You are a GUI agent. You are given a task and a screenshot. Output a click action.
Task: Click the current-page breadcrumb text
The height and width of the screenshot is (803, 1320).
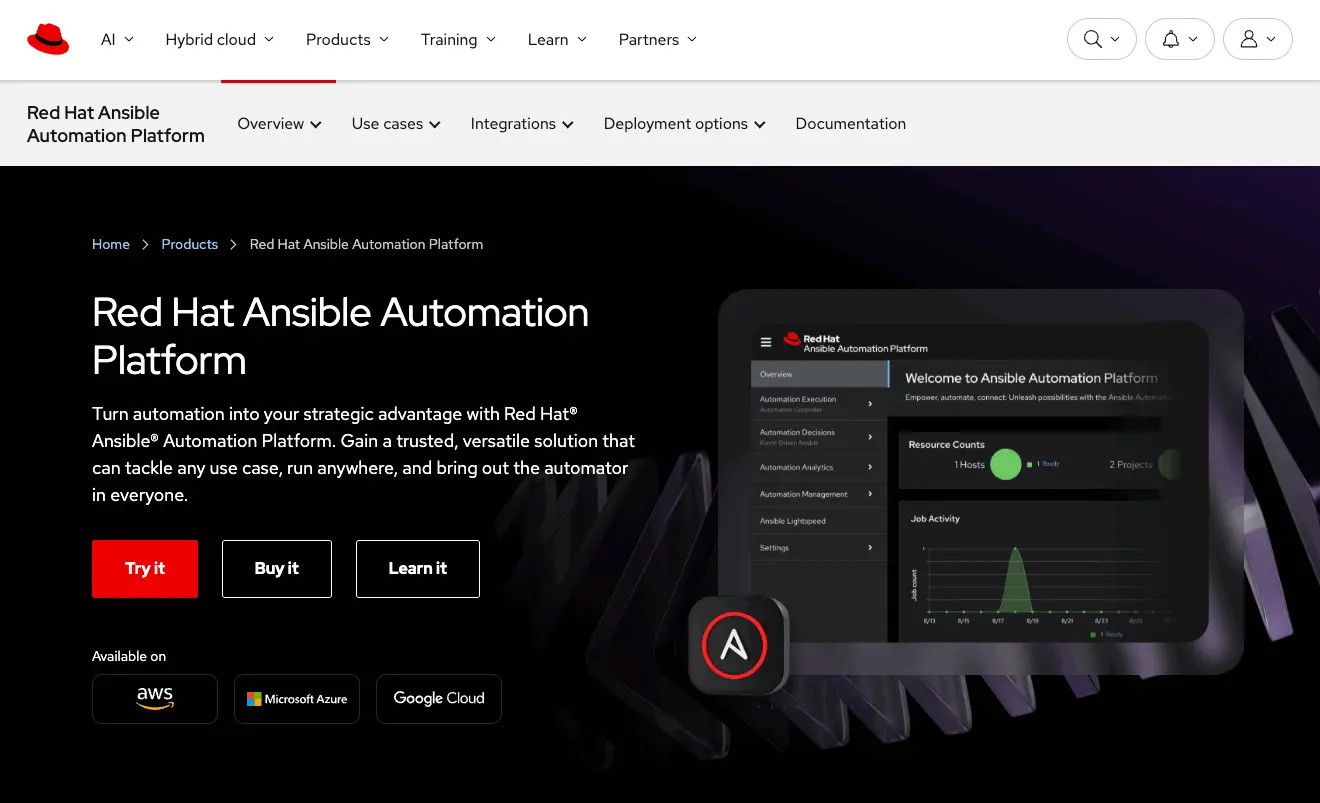(366, 244)
